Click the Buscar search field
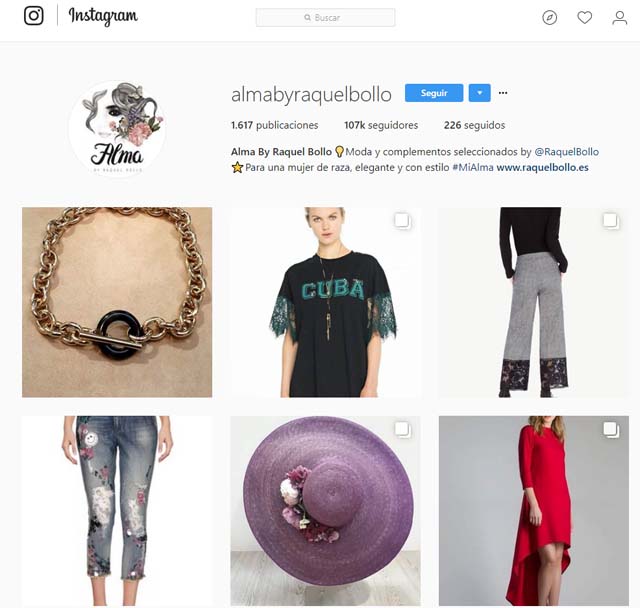Viewport: 640px width, 608px height. pos(325,18)
